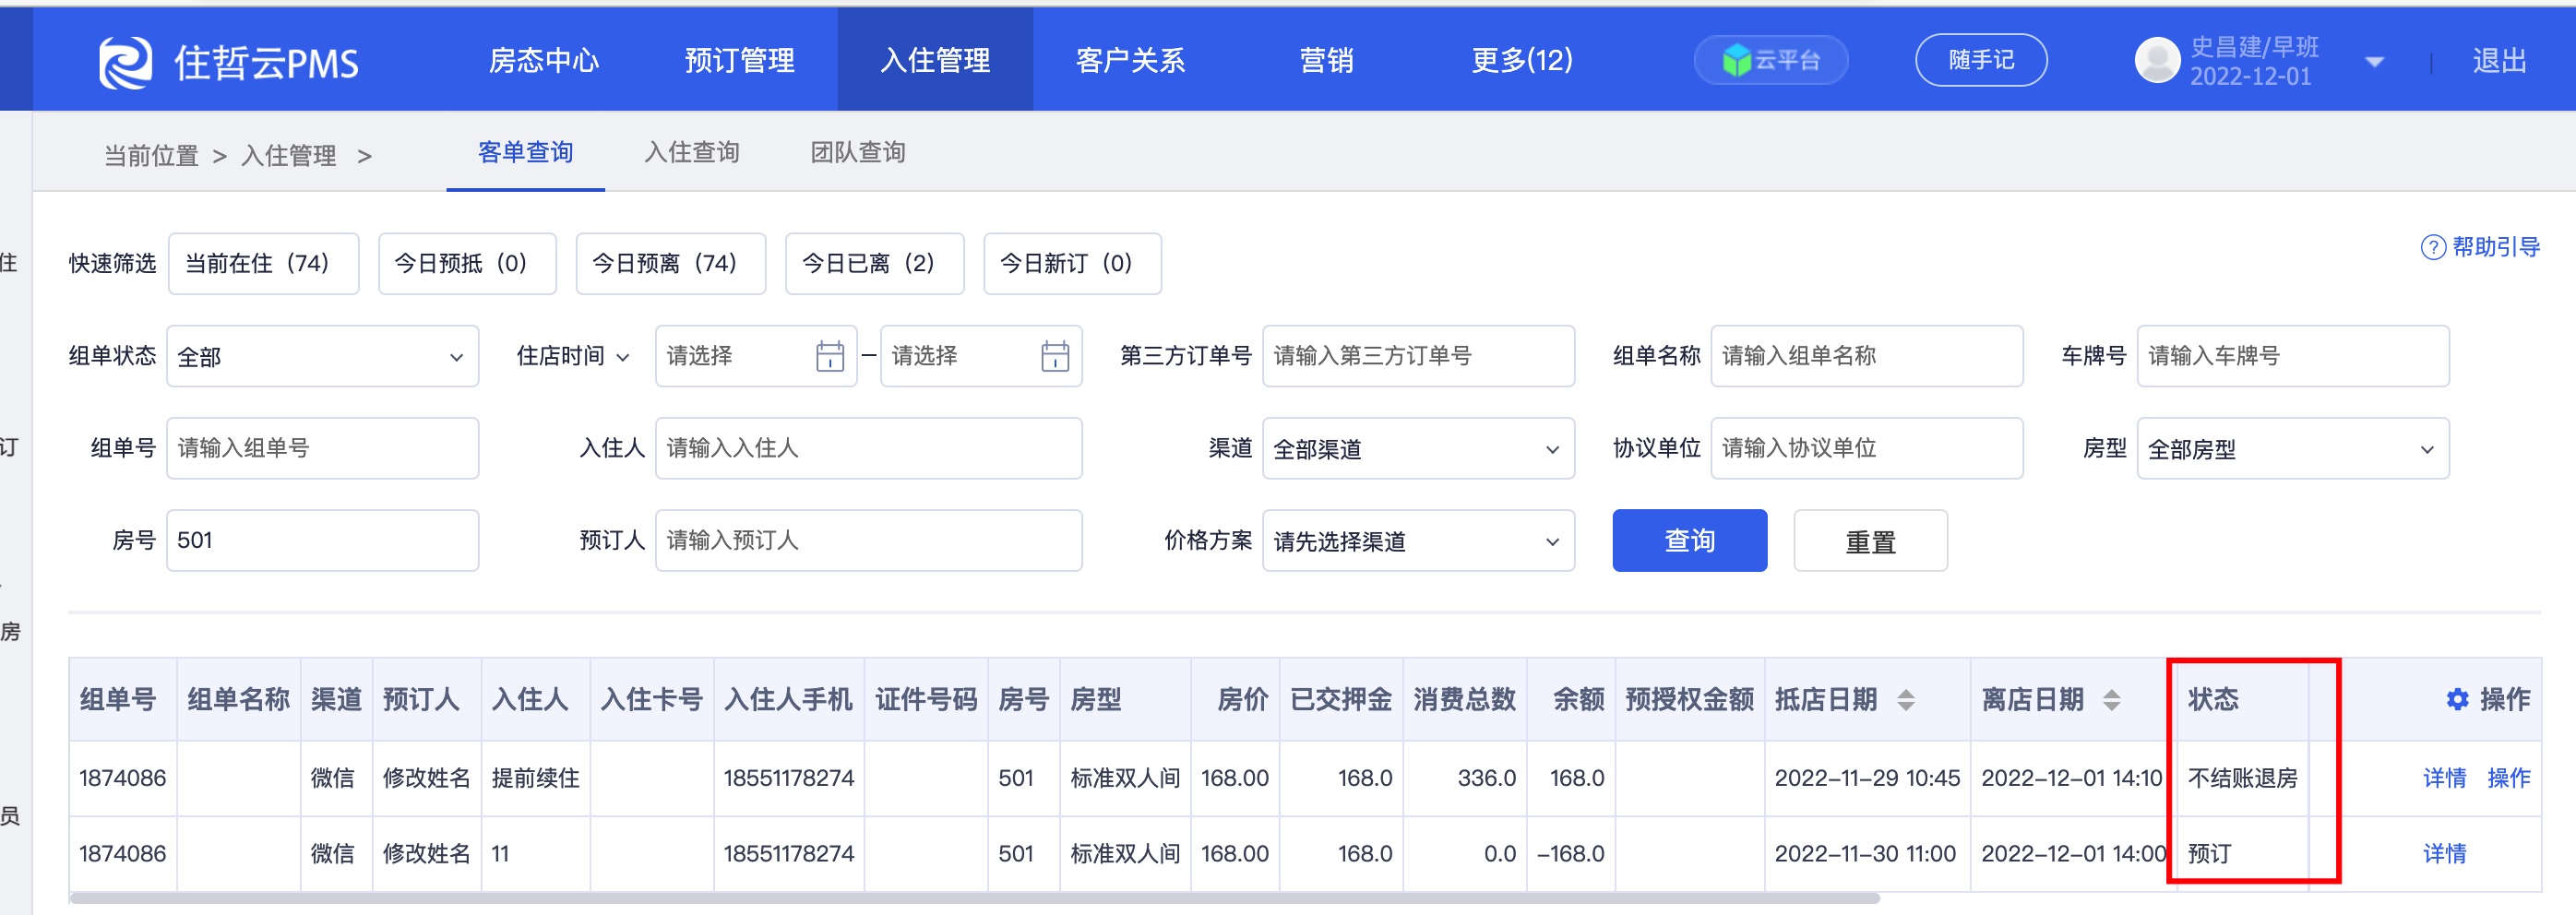Click 预授权金额 column header

(1689, 700)
